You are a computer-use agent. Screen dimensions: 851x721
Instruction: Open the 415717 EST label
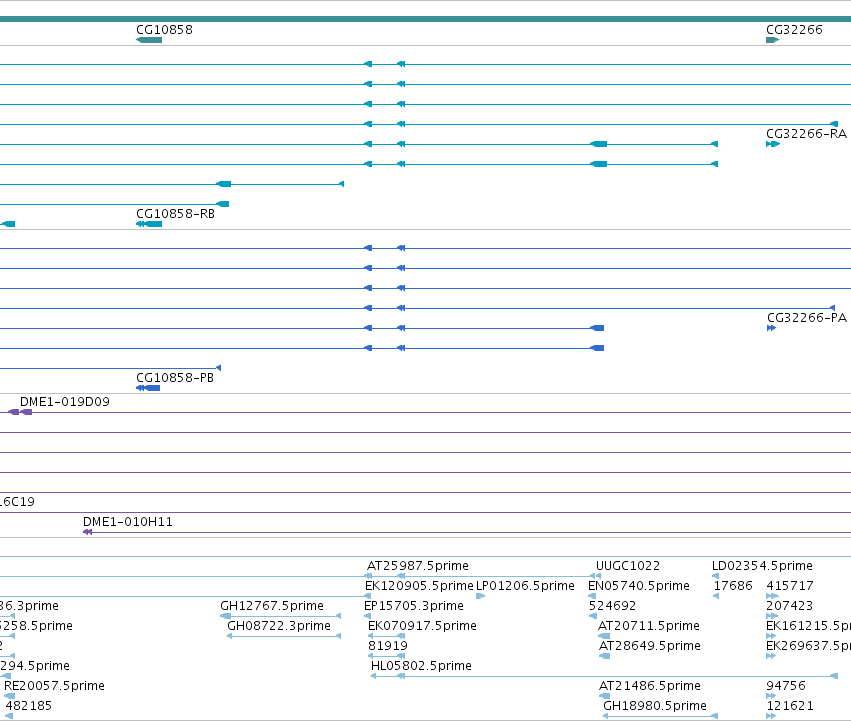pos(790,586)
